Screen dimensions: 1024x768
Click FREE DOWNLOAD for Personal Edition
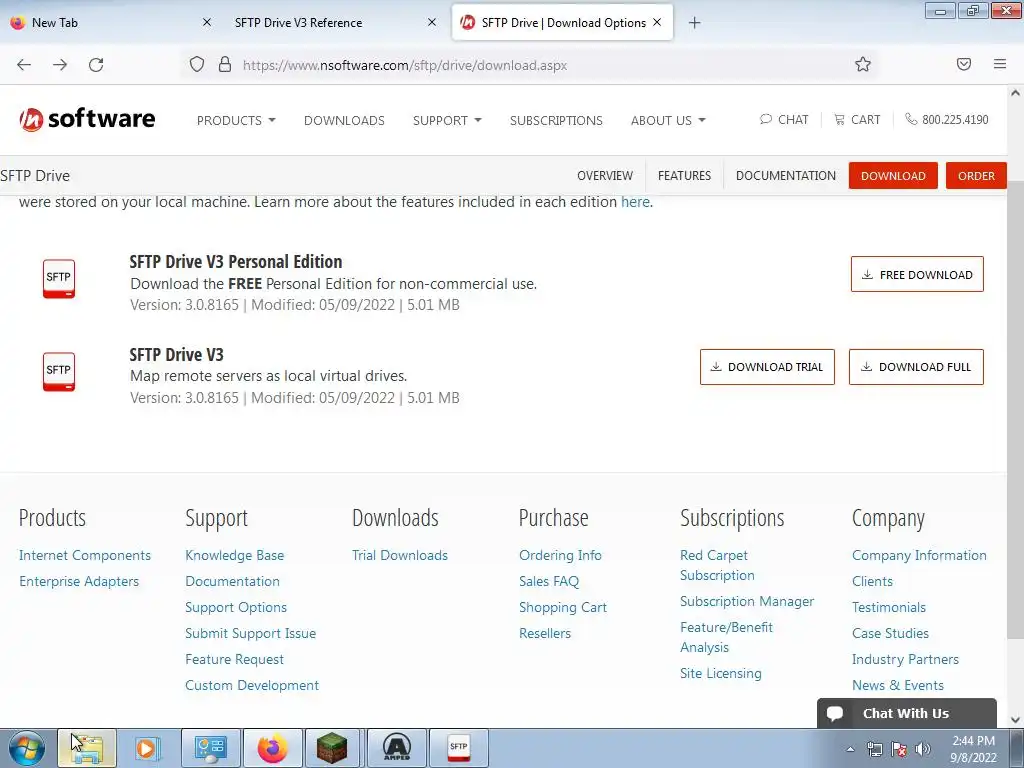[917, 274]
